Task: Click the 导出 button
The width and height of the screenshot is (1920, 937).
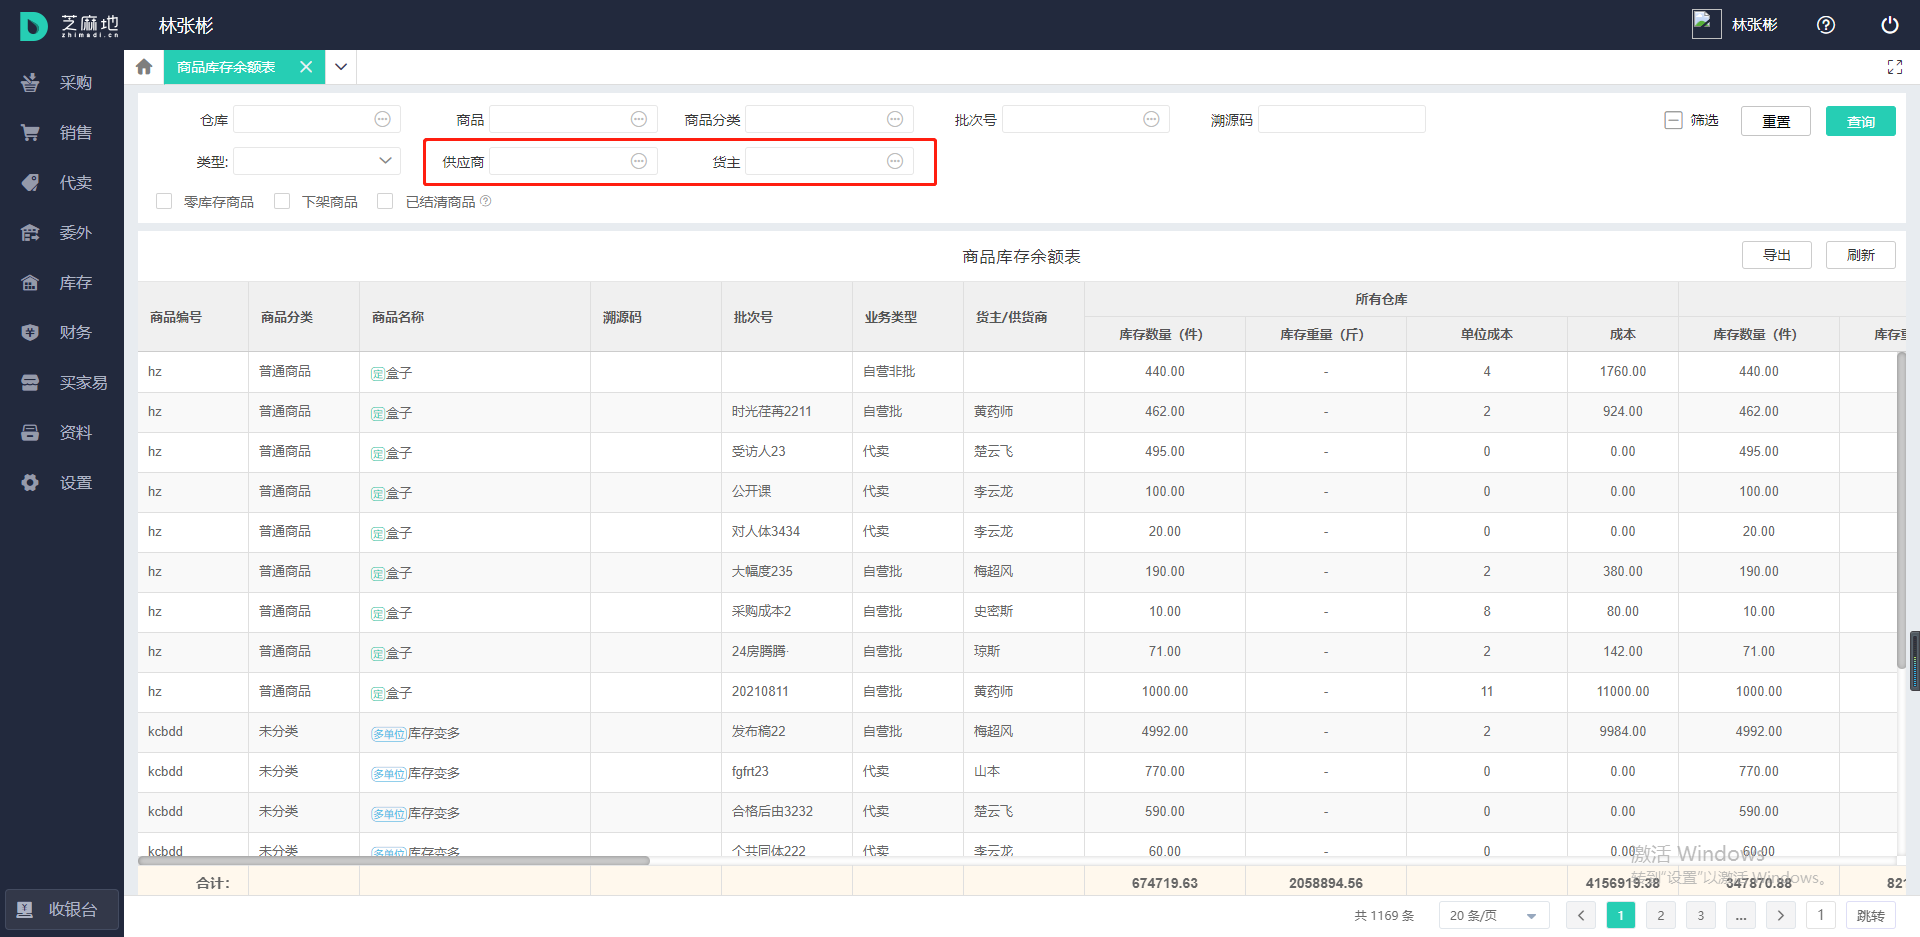Action: [1777, 255]
